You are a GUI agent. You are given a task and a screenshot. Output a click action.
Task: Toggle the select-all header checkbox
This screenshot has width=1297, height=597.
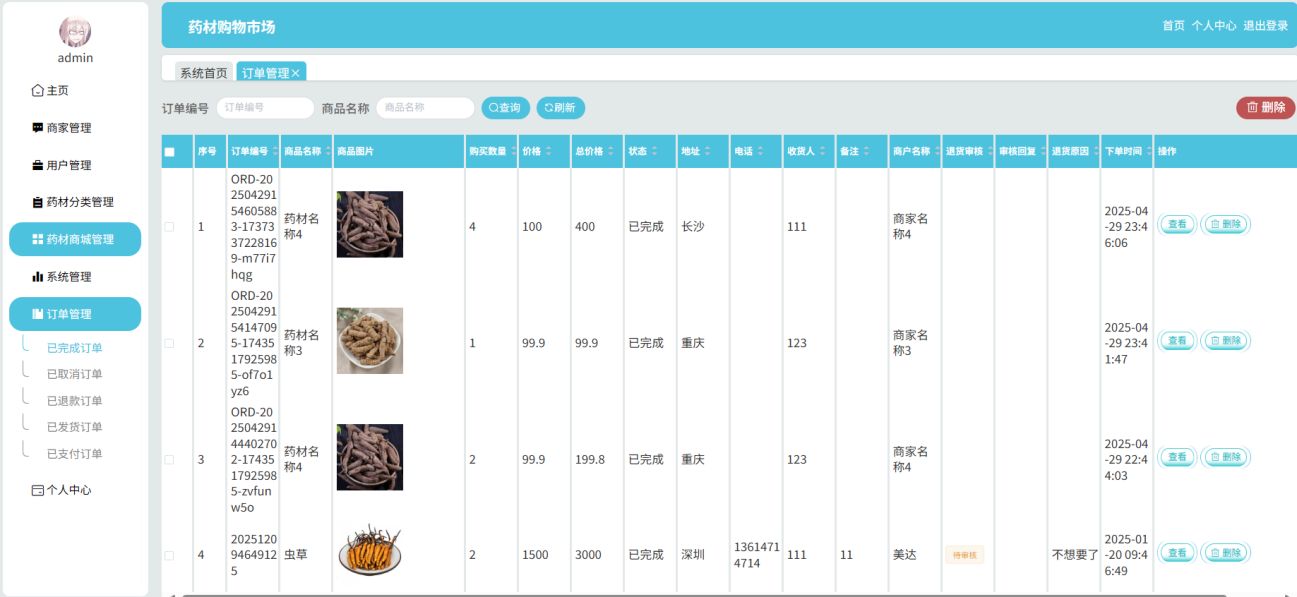click(169, 152)
